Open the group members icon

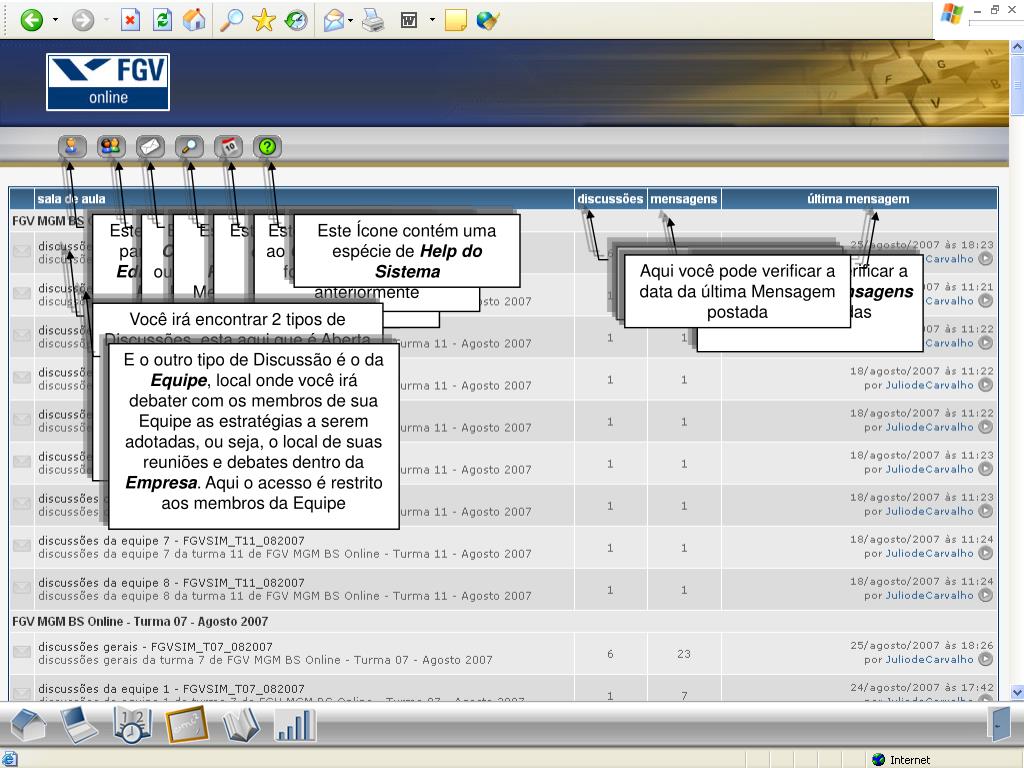[111, 147]
